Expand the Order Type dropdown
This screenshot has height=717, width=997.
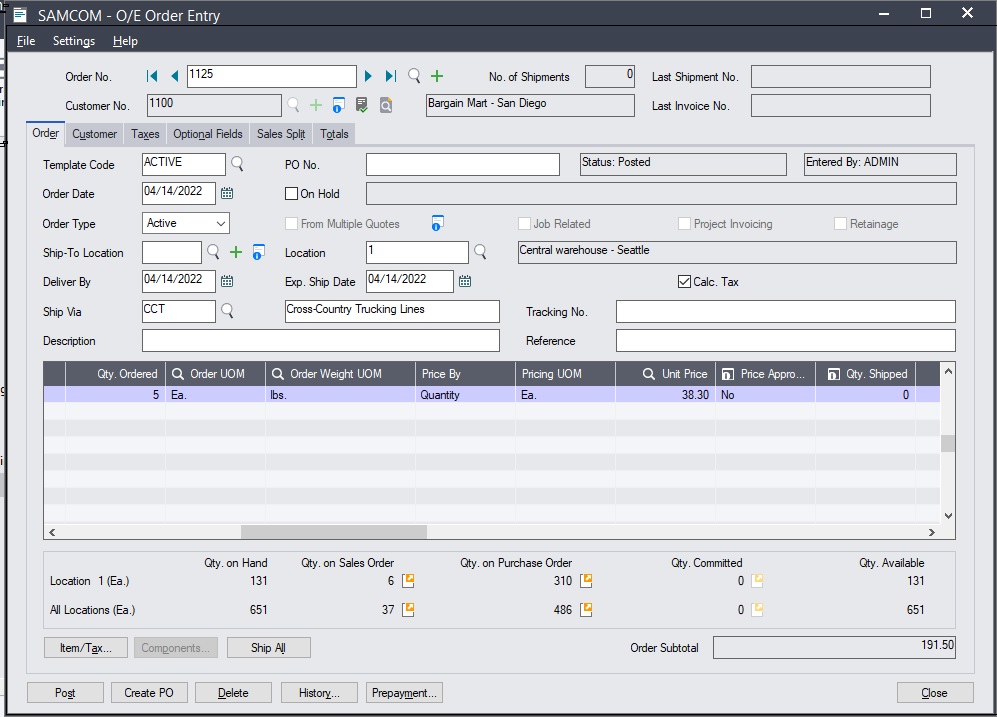pos(221,223)
